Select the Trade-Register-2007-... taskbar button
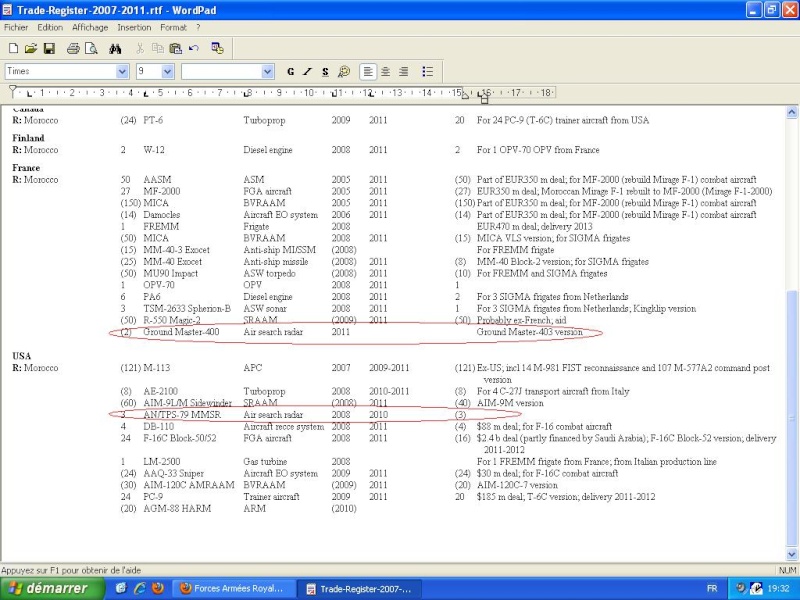This screenshot has width=800, height=600. pos(361,589)
